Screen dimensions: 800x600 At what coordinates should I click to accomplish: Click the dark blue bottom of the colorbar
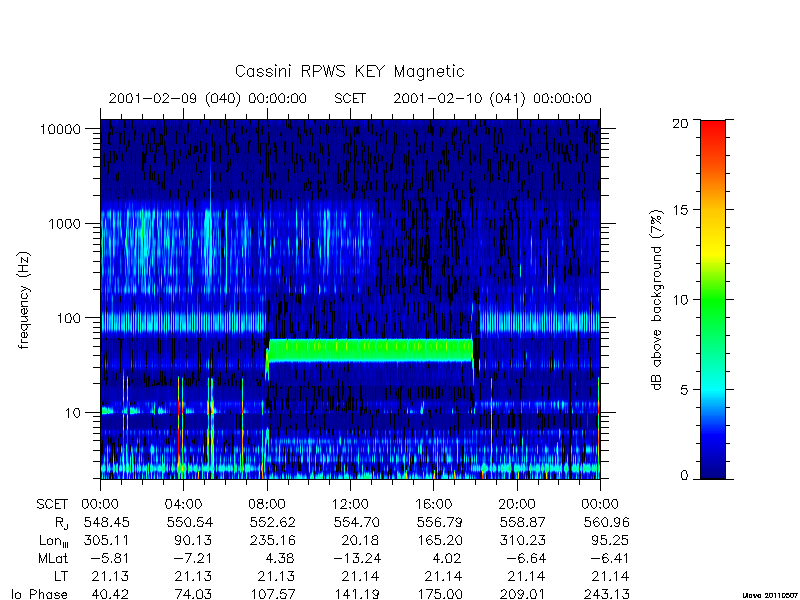click(x=713, y=469)
